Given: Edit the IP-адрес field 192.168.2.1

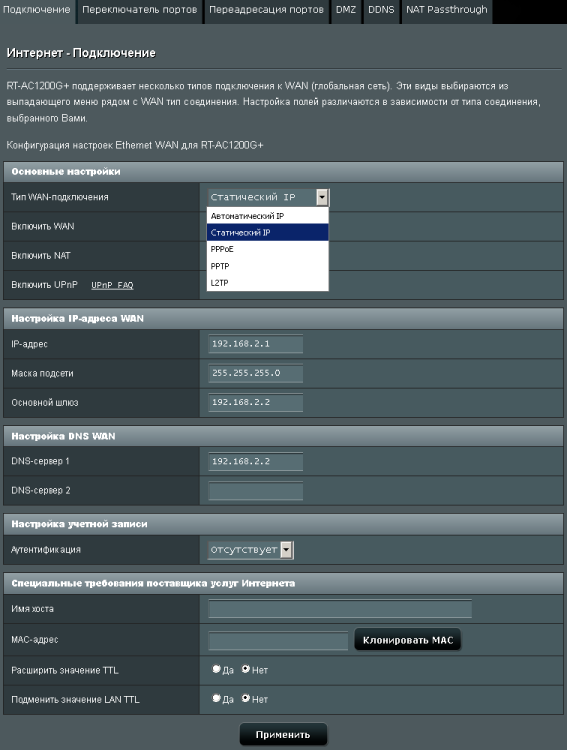Looking at the screenshot, I should pos(256,344).
